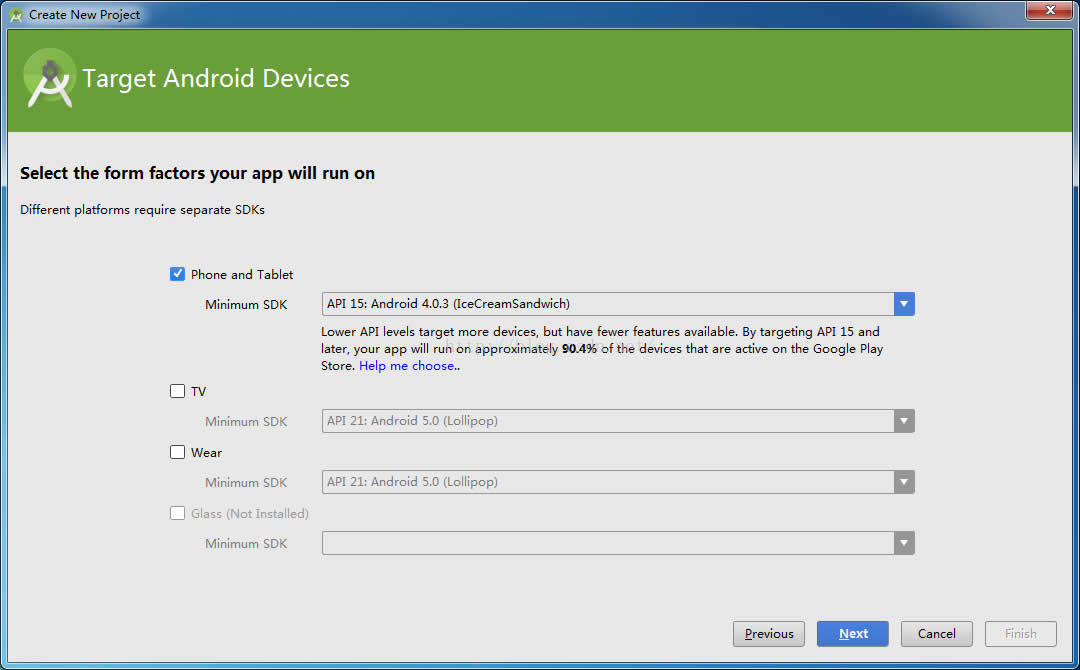This screenshot has height=670, width=1080.
Task: Click the Minimum SDK label under Glass
Action: [246, 543]
